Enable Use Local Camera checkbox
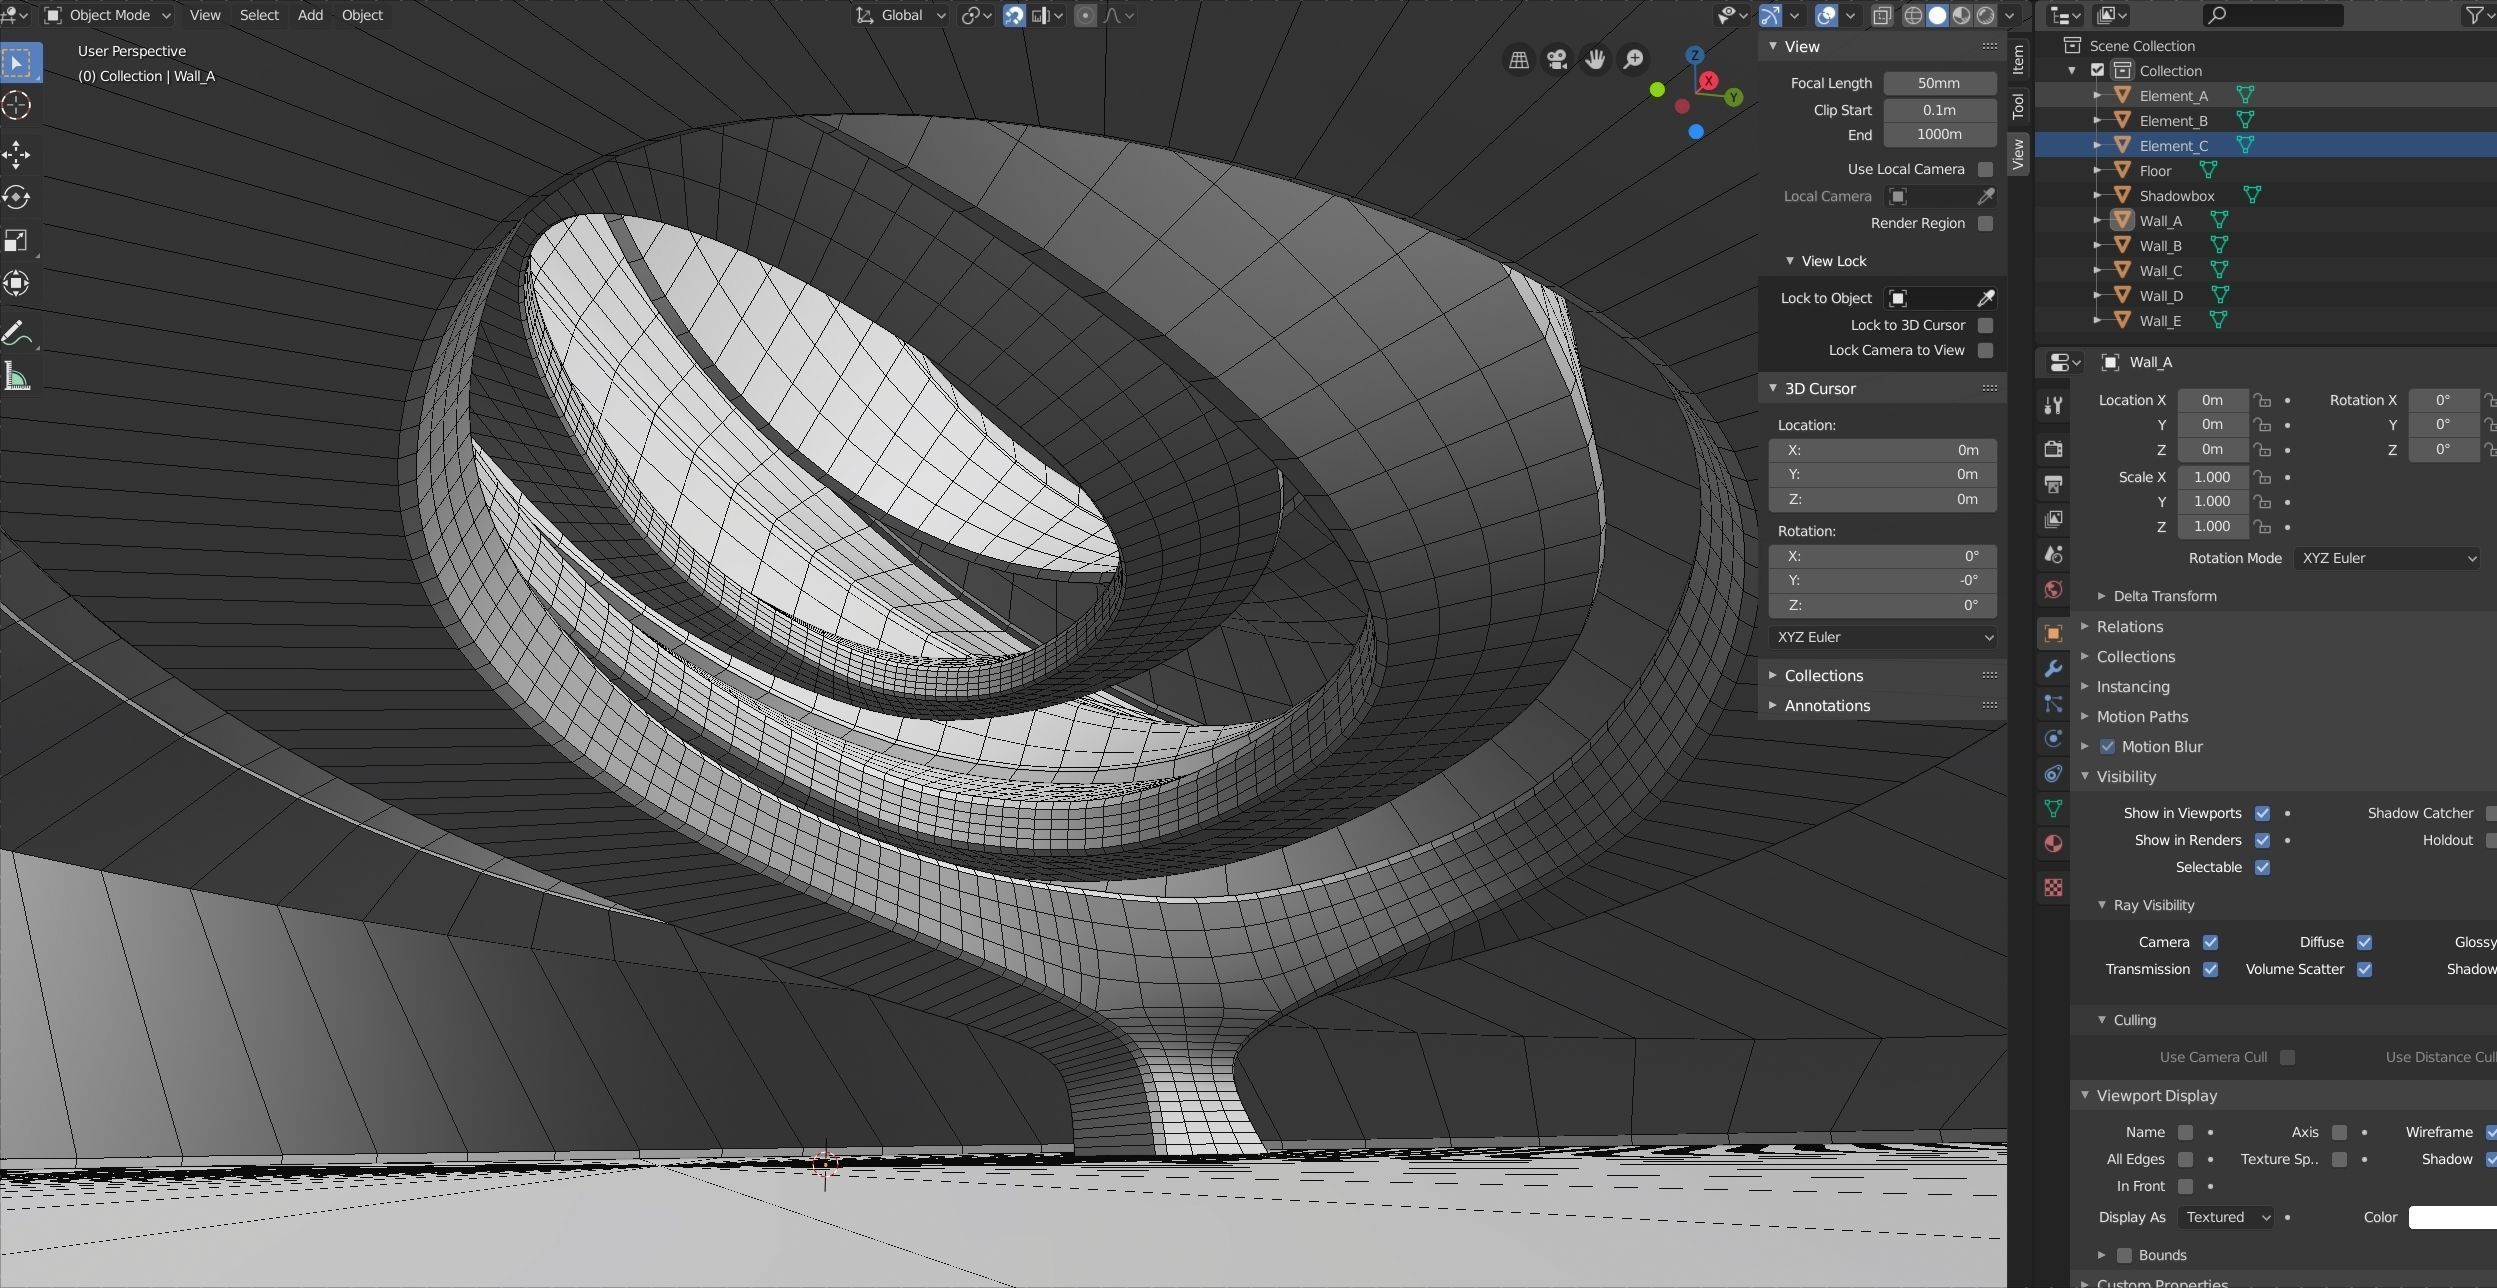 point(1985,169)
